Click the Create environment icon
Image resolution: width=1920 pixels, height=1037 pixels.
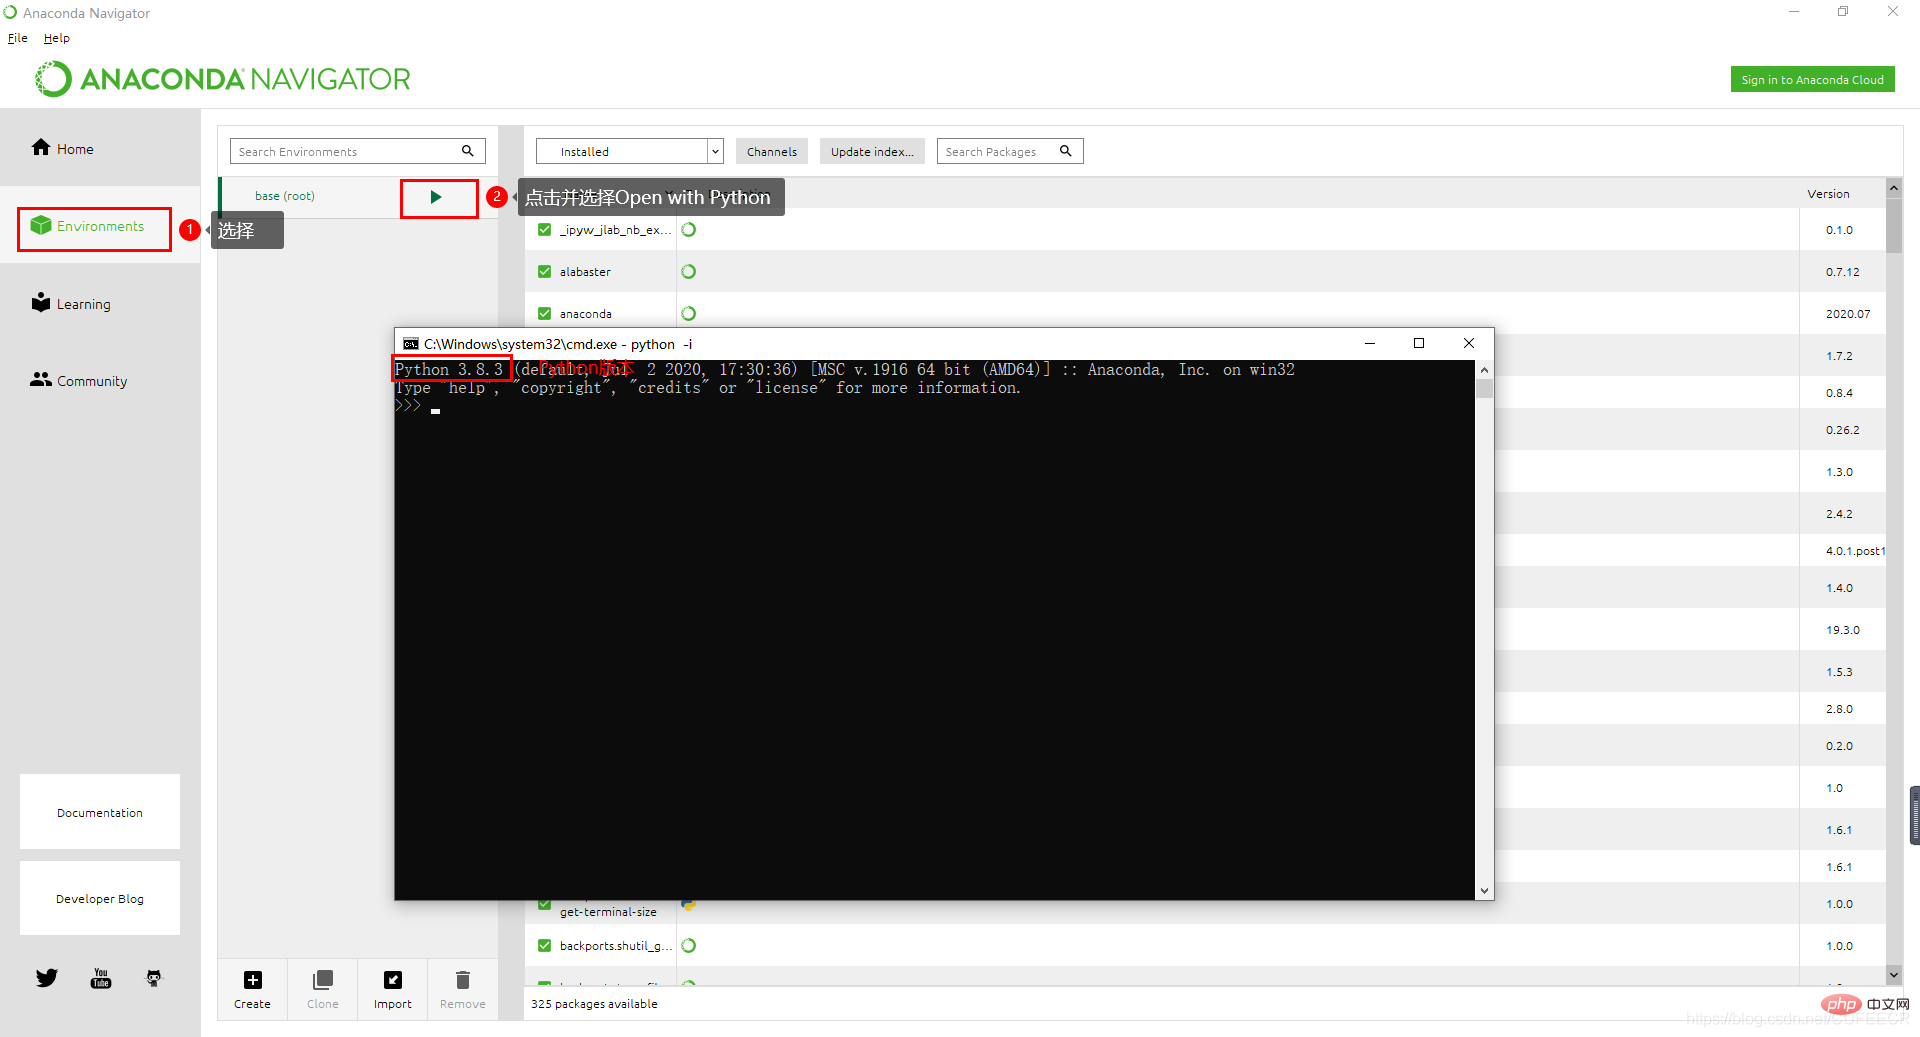coord(252,981)
